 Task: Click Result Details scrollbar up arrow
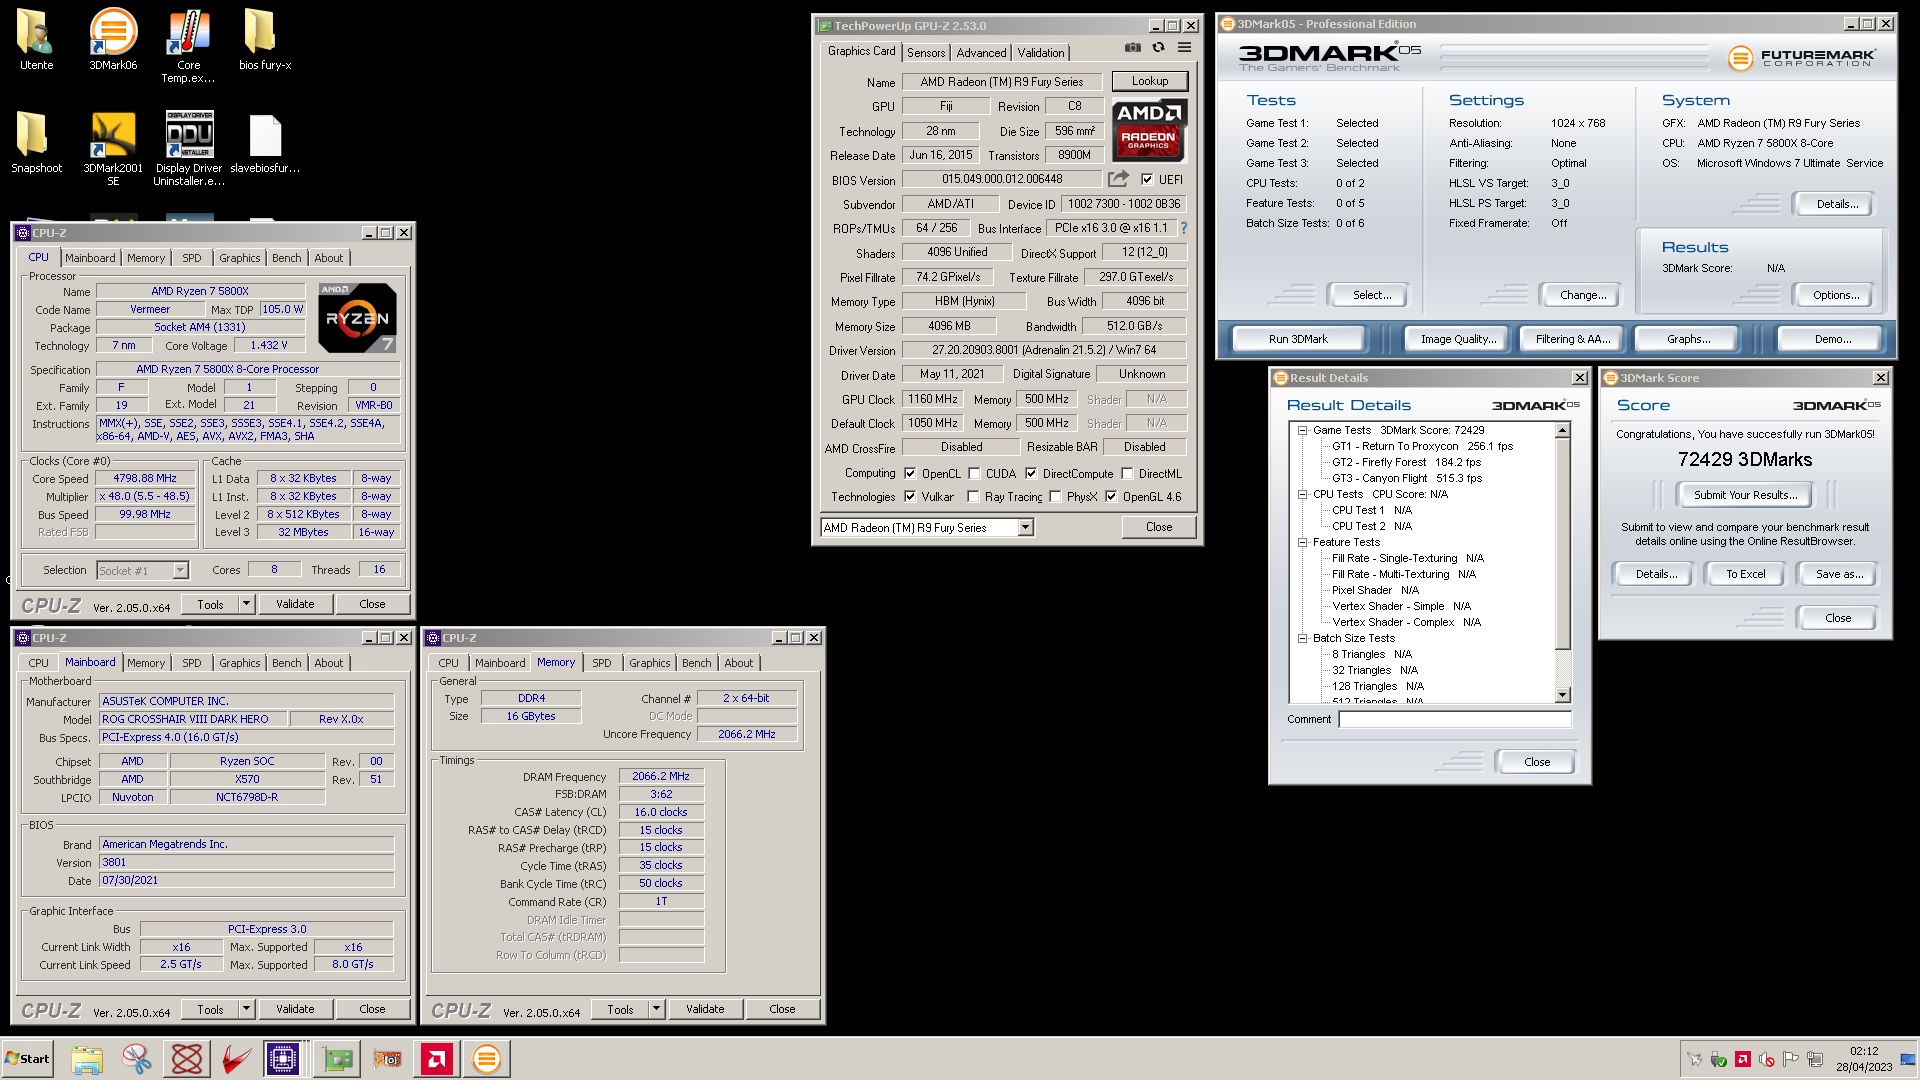[x=1563, y=430]
